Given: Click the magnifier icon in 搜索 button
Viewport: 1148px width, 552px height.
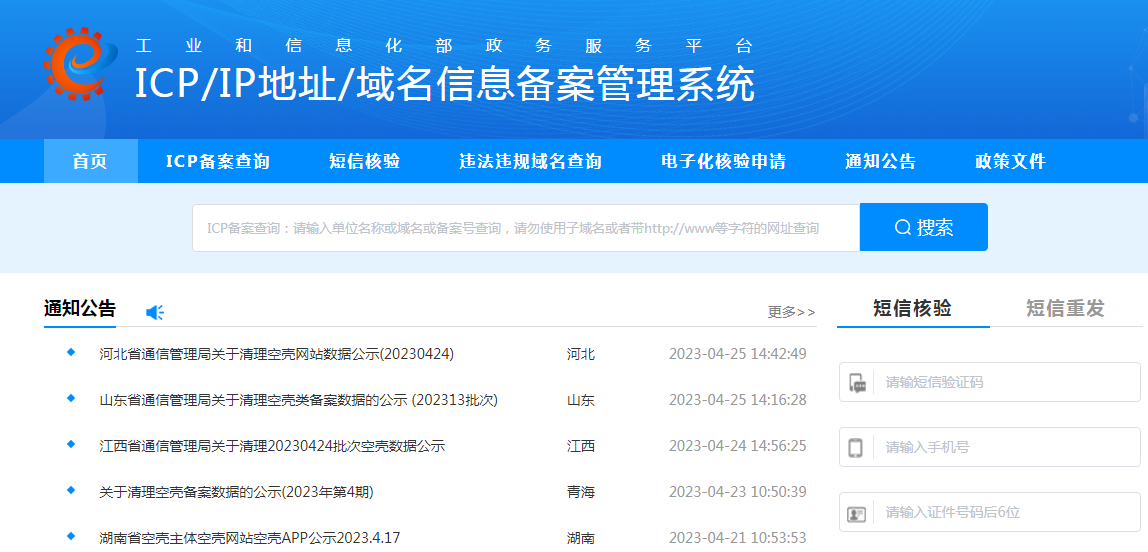Looking at the screenshot, I should [x=902, y=228].
